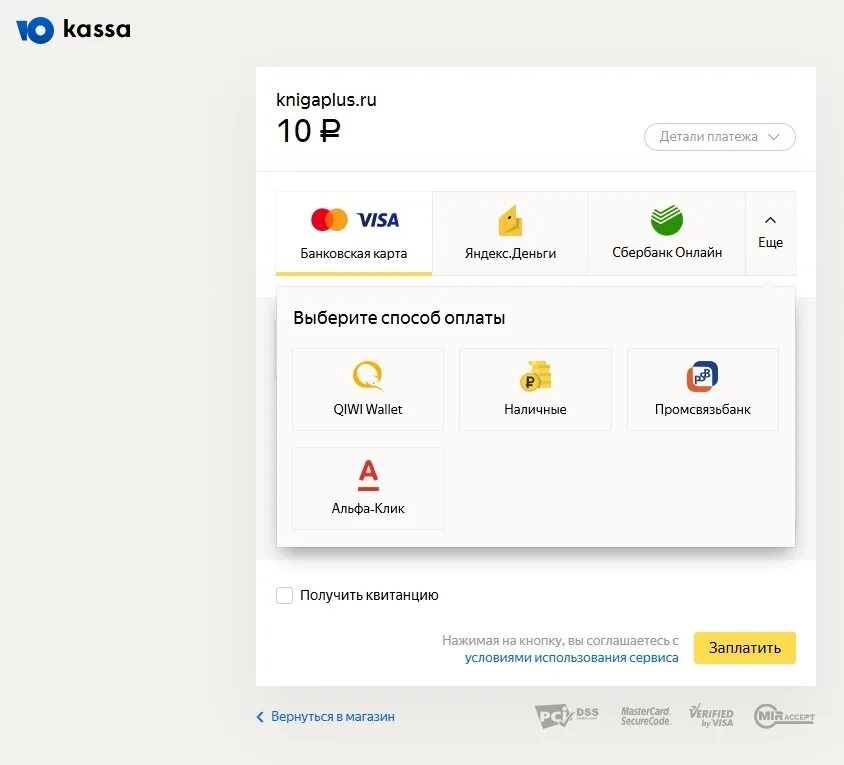Image resolution: width=844 pixels, height=765 pixels.
Task: Click the QIWI Wallet logo icon
Action: (368, 375)
